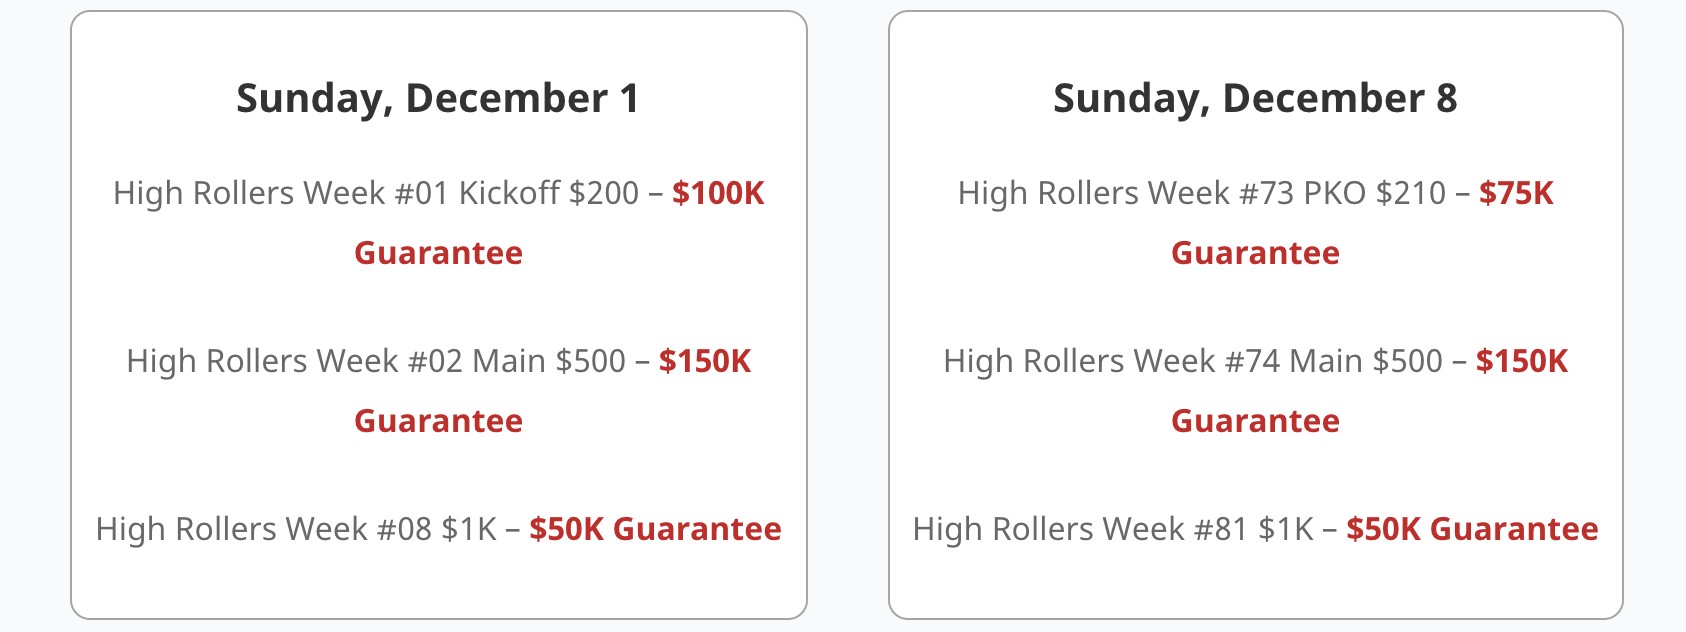Viewport: 1686px width, 632px height.
Task: Open High Rollers Week #02 Main $500 event
Action: click(x=375, y=361)
